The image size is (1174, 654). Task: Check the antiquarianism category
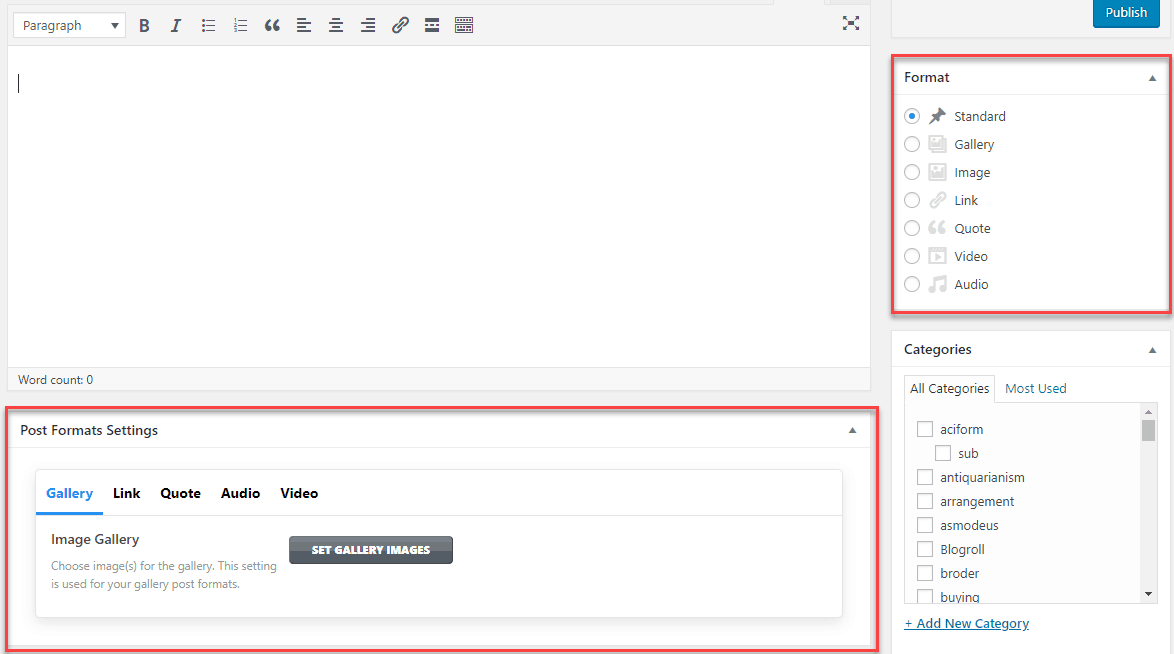pos(925,478)
